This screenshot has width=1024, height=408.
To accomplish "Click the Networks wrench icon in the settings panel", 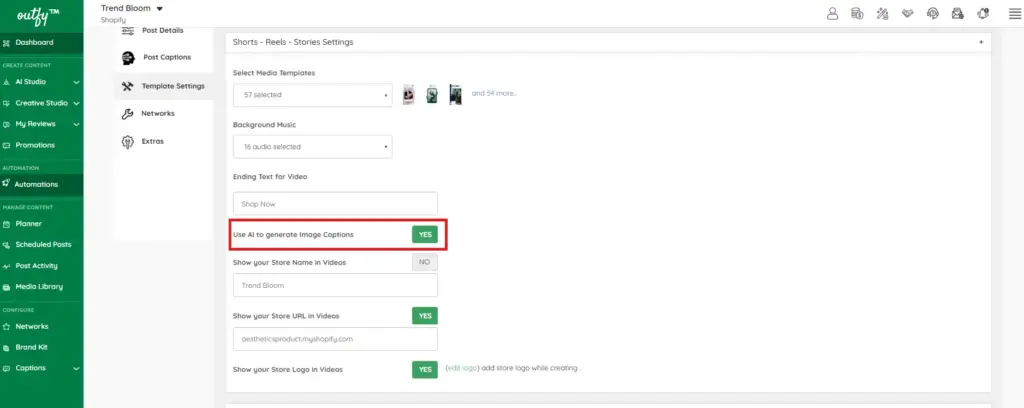I will coord(128,114).
